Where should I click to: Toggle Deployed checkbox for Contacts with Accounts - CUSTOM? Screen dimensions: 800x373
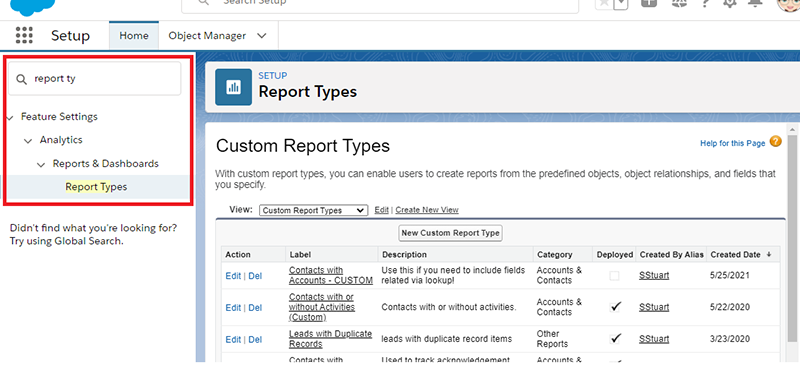click(x=615, y=276)
